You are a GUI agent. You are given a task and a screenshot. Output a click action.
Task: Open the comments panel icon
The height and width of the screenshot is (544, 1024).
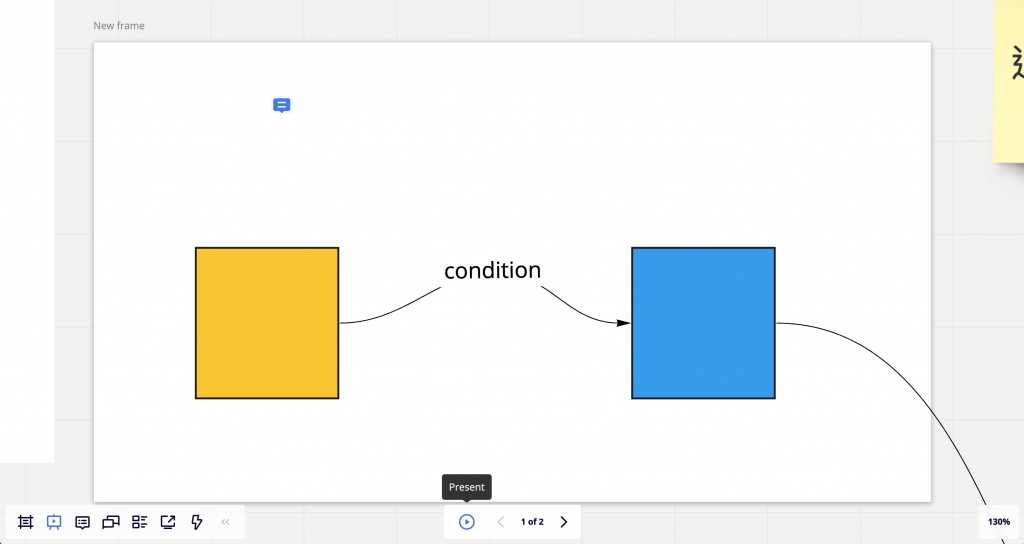82,522
